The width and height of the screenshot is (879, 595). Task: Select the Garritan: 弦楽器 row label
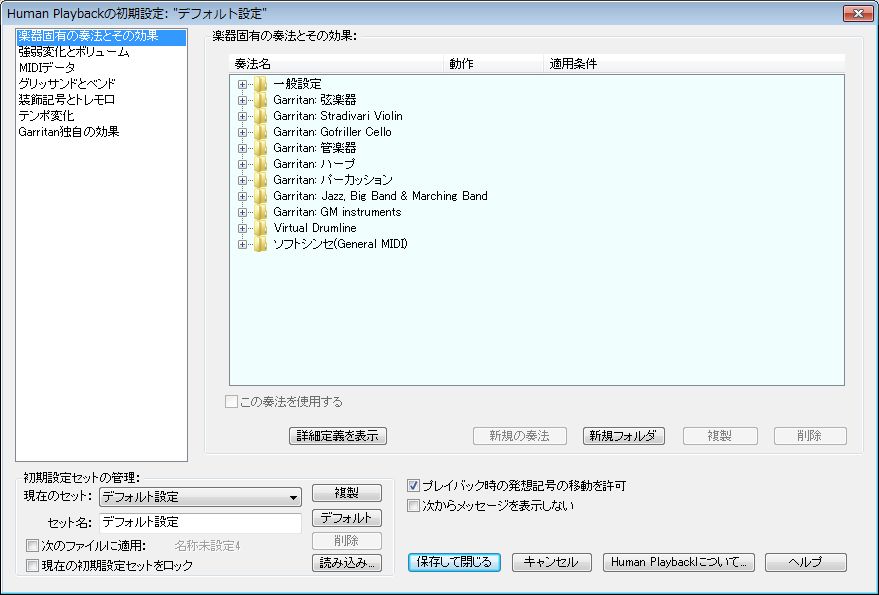click(x=314, y=100)
